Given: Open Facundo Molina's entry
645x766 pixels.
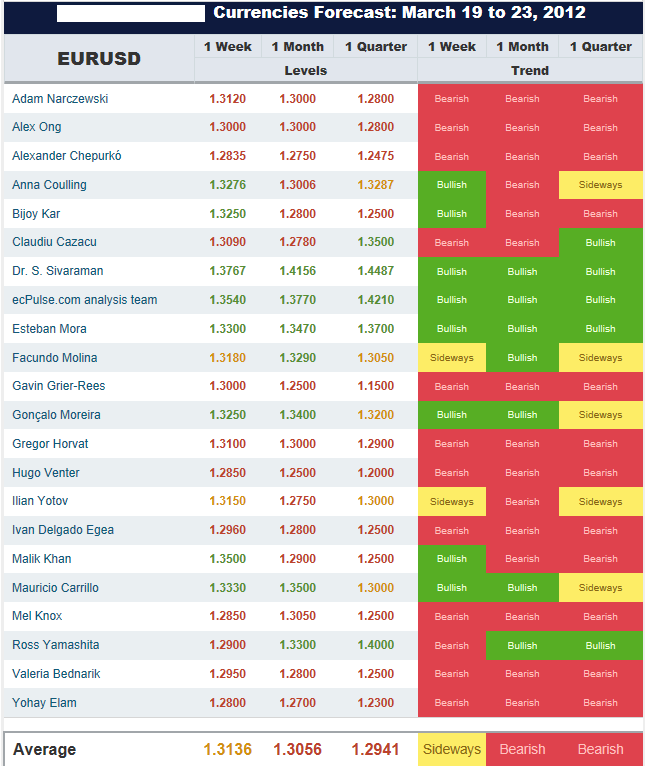Looking at the screenshot, I should click(x=55, y=358).
